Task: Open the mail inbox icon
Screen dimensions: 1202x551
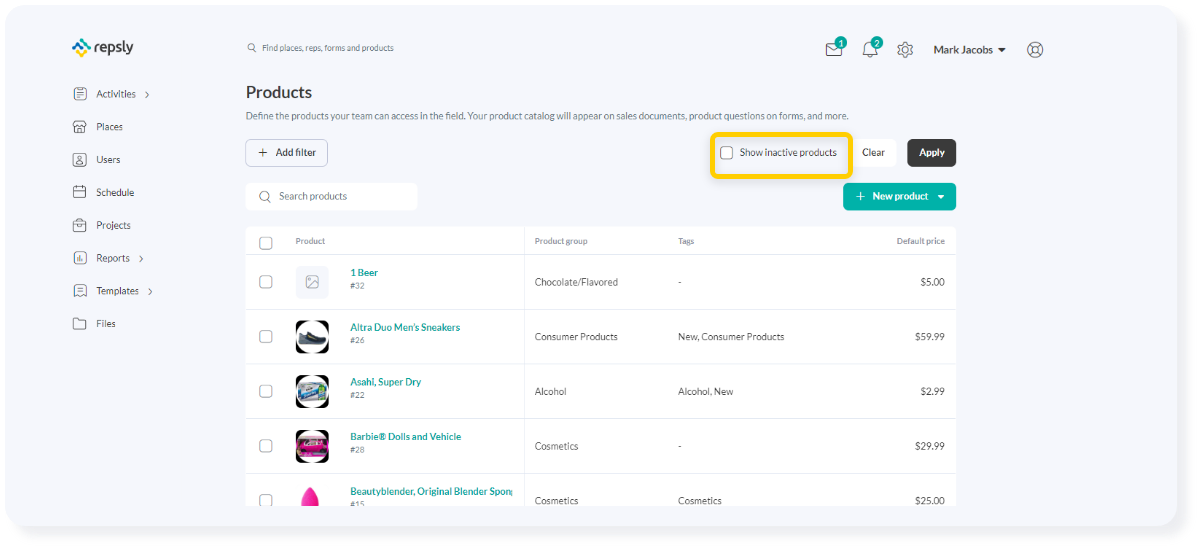Action: coord(833,49)
